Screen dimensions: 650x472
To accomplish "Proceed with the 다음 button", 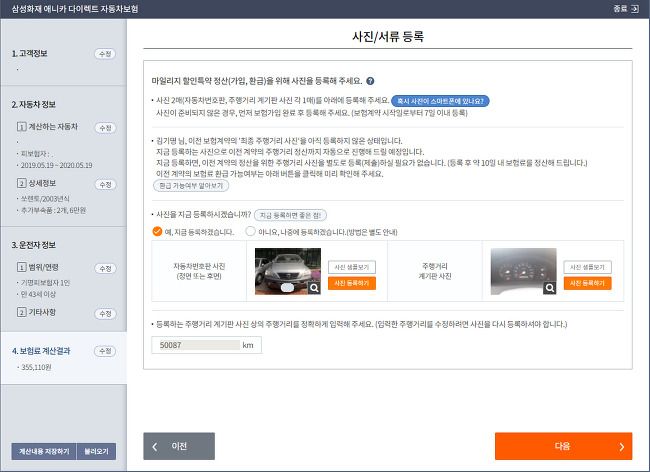I will pos(563,446).
